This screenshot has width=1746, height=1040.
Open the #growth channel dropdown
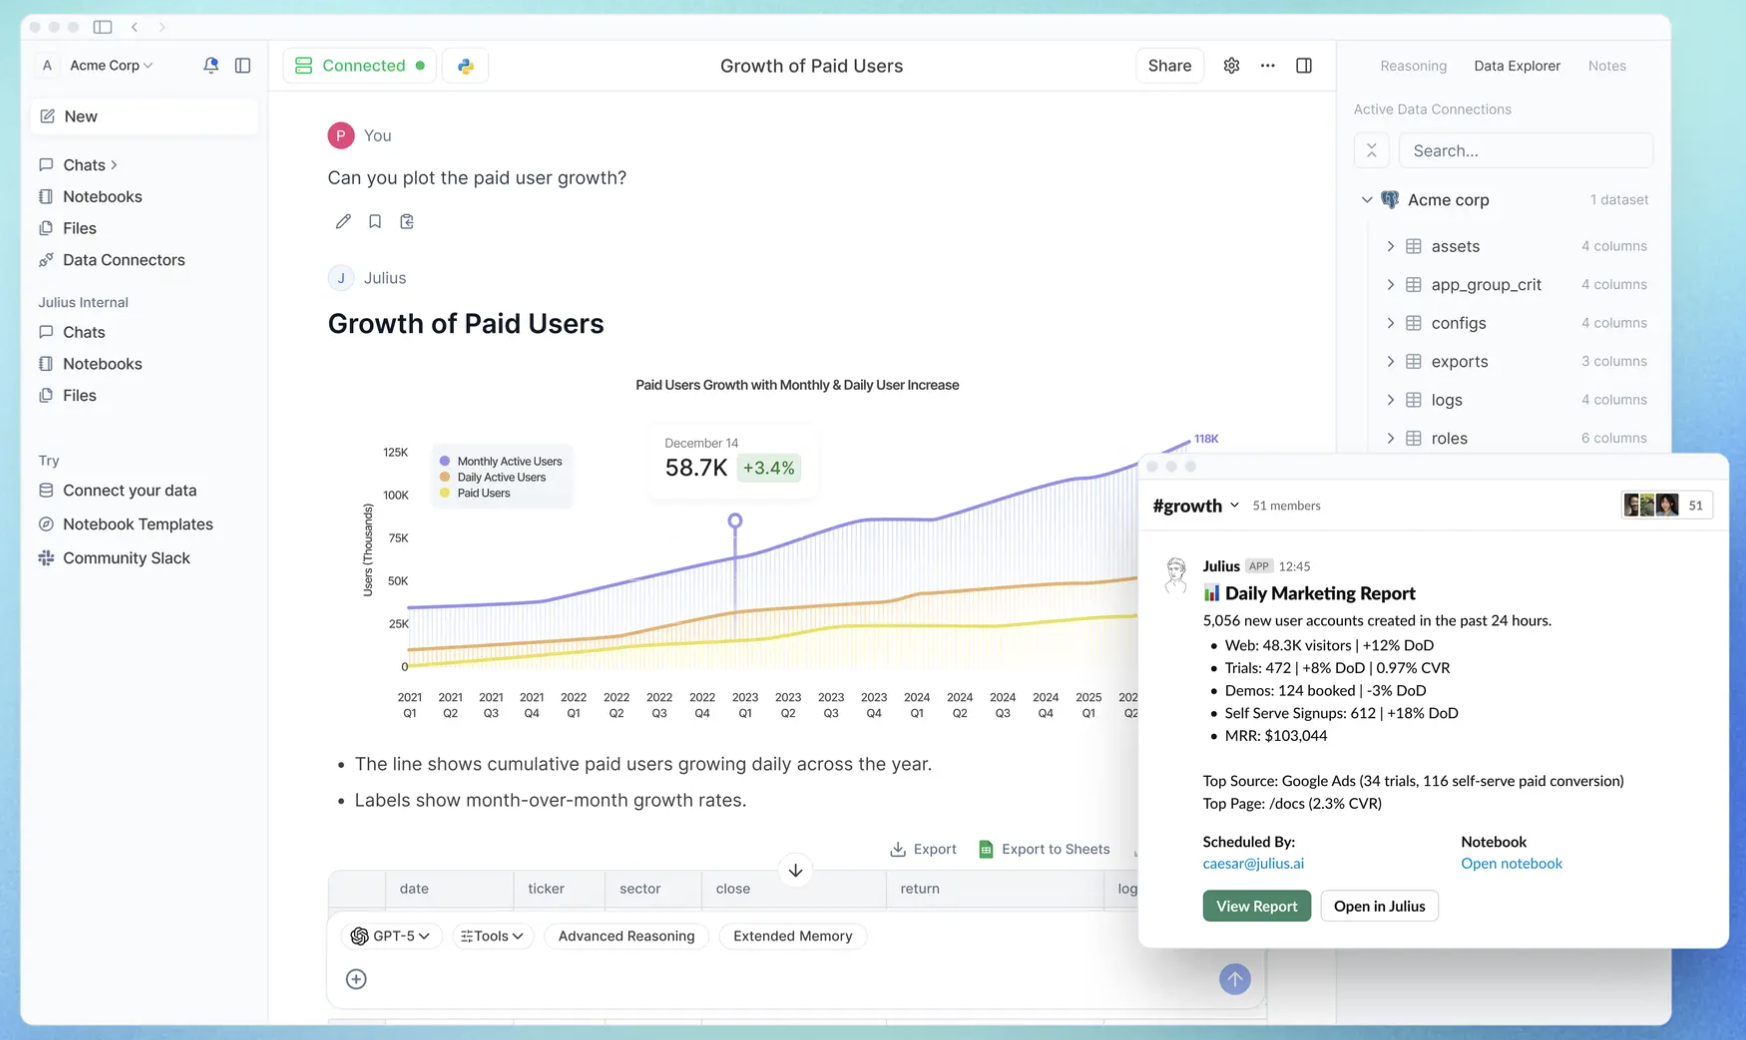1196,505
